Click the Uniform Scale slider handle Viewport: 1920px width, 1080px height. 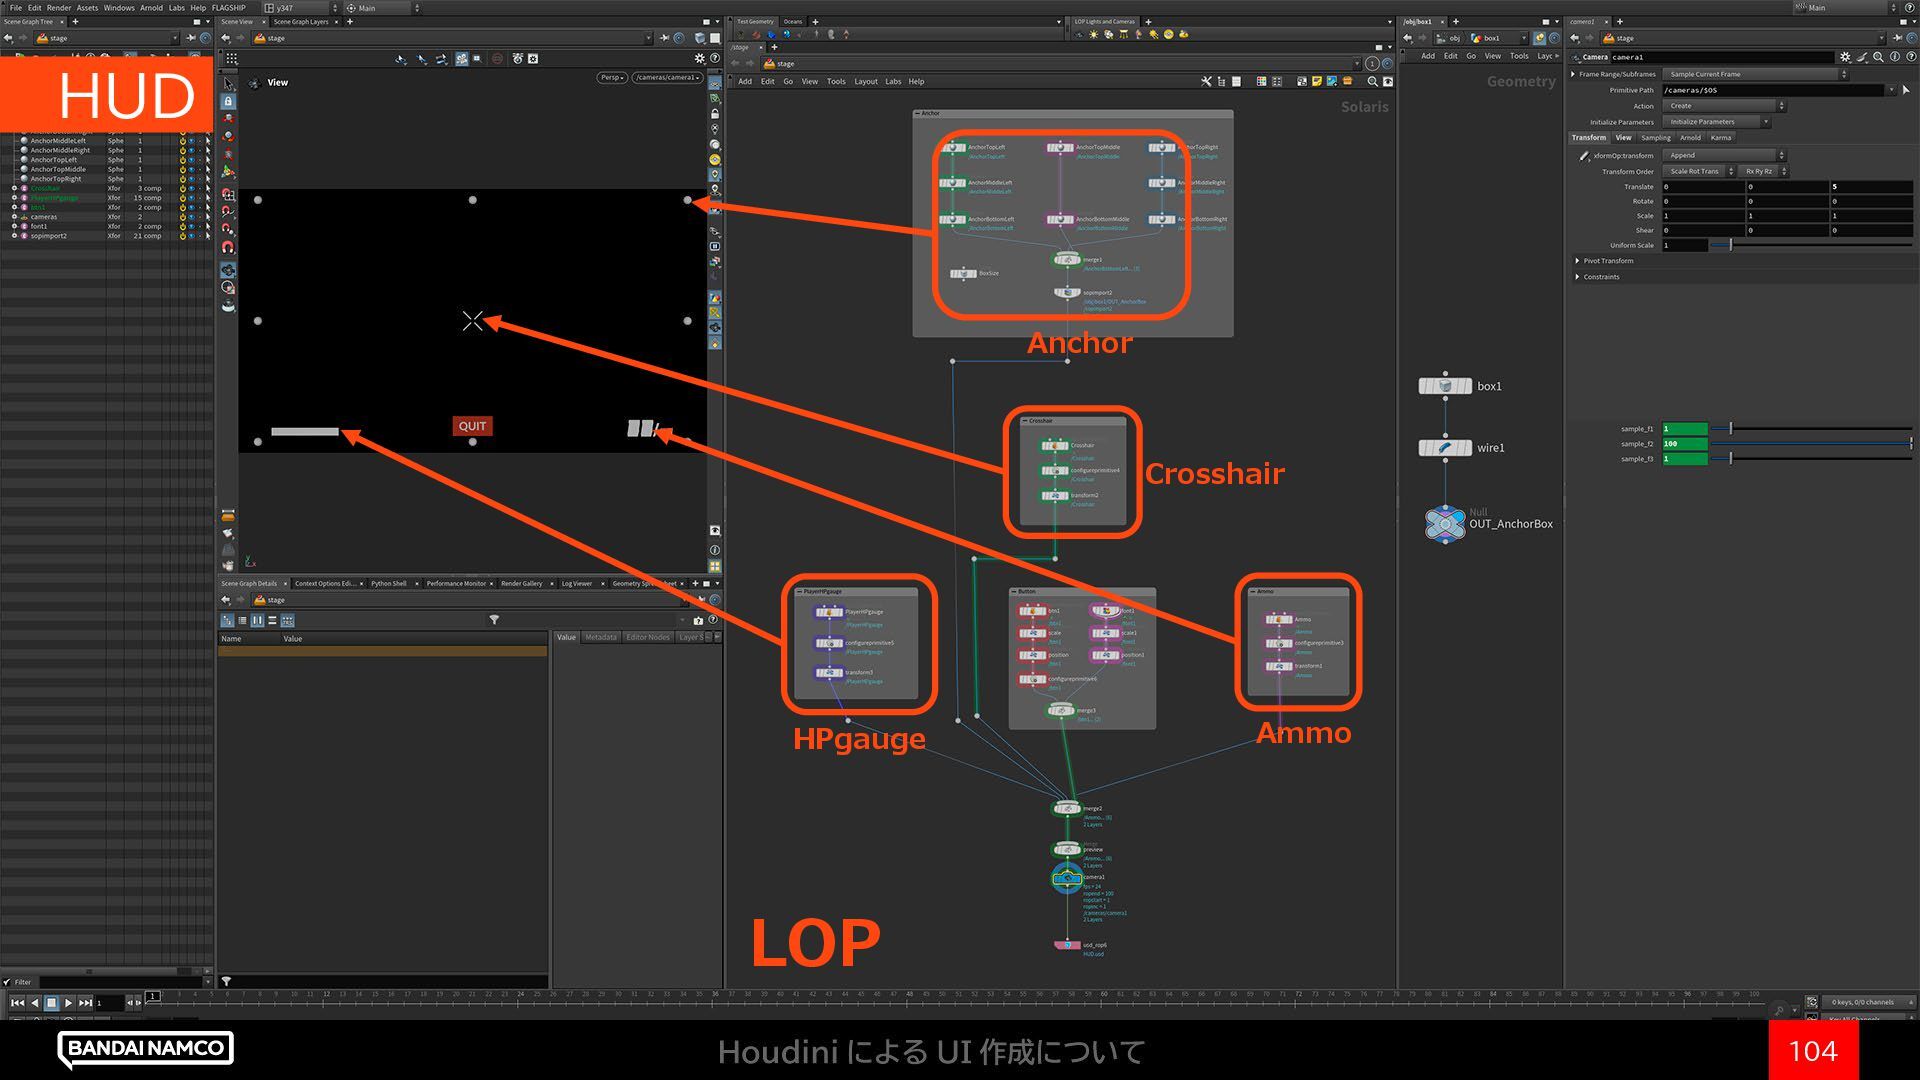pos(1731,245)
